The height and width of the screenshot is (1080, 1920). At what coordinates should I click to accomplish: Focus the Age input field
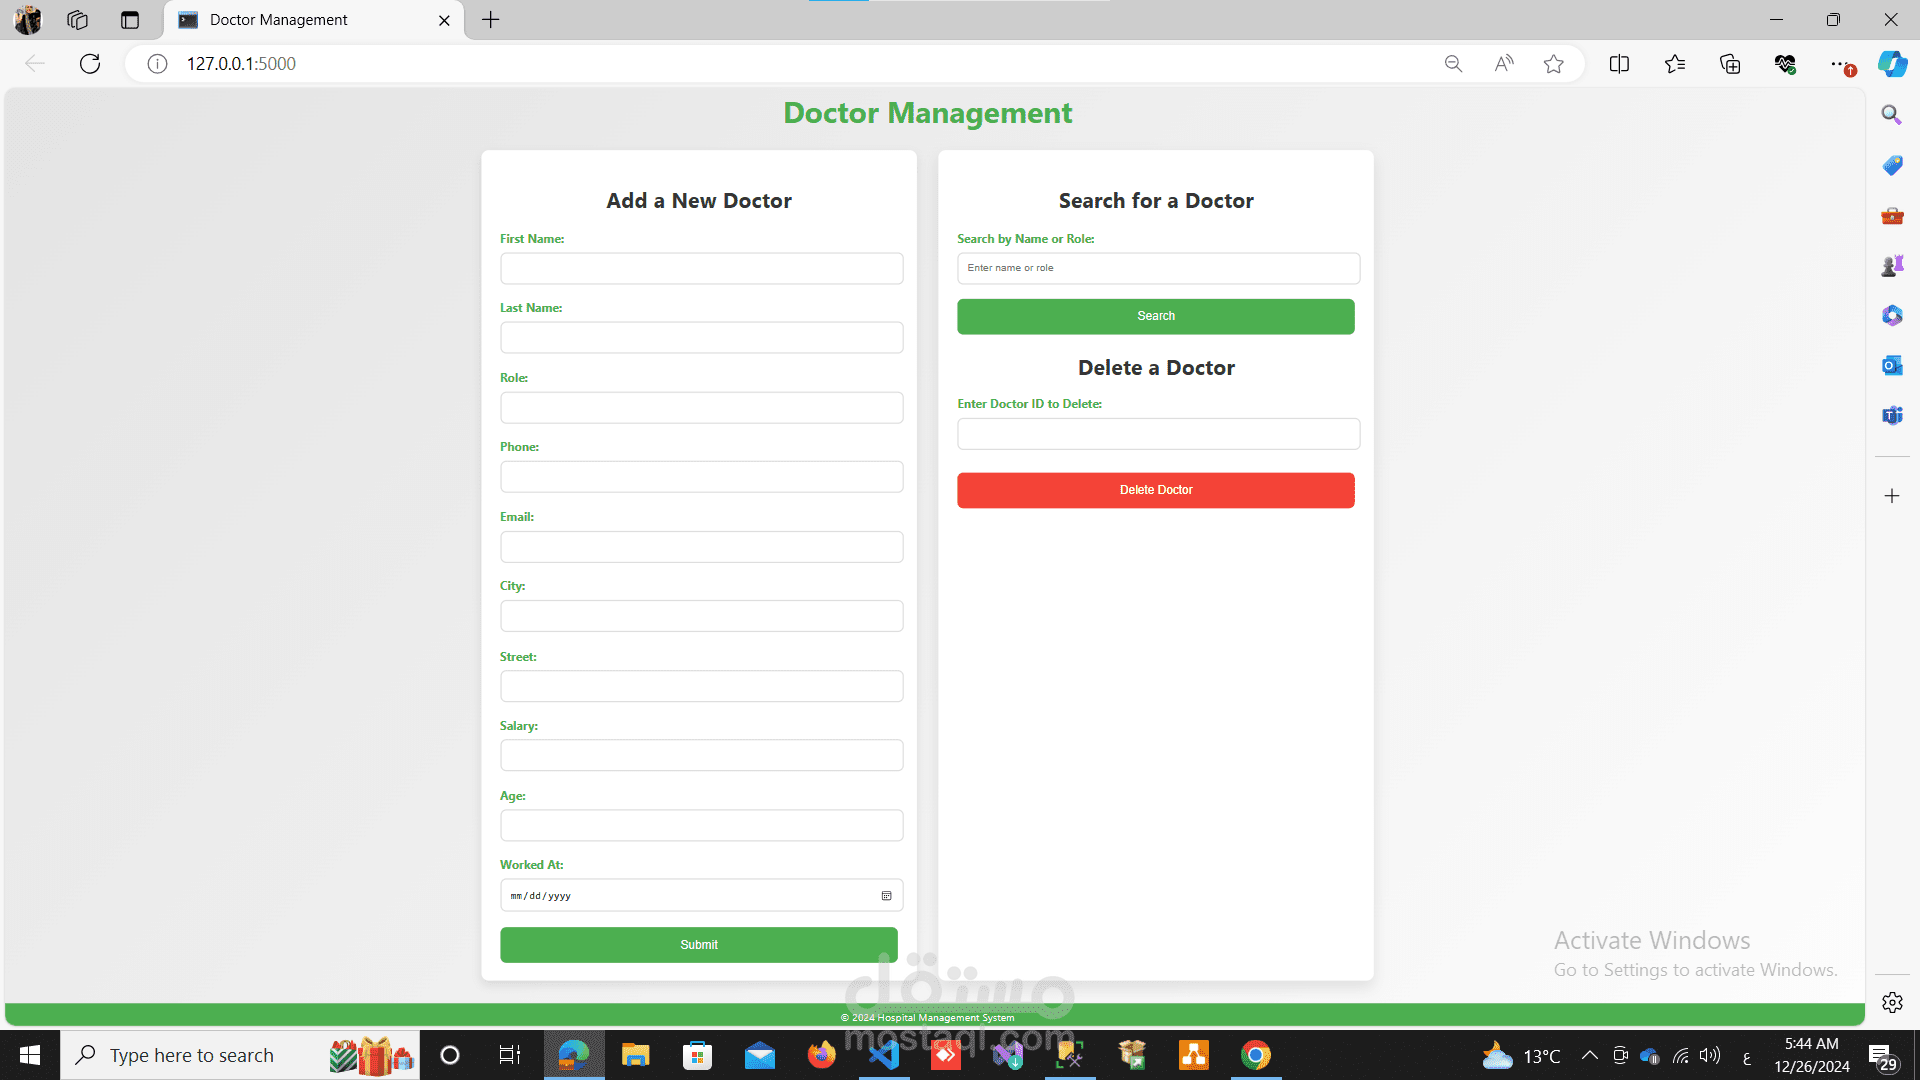click(702, 825)
